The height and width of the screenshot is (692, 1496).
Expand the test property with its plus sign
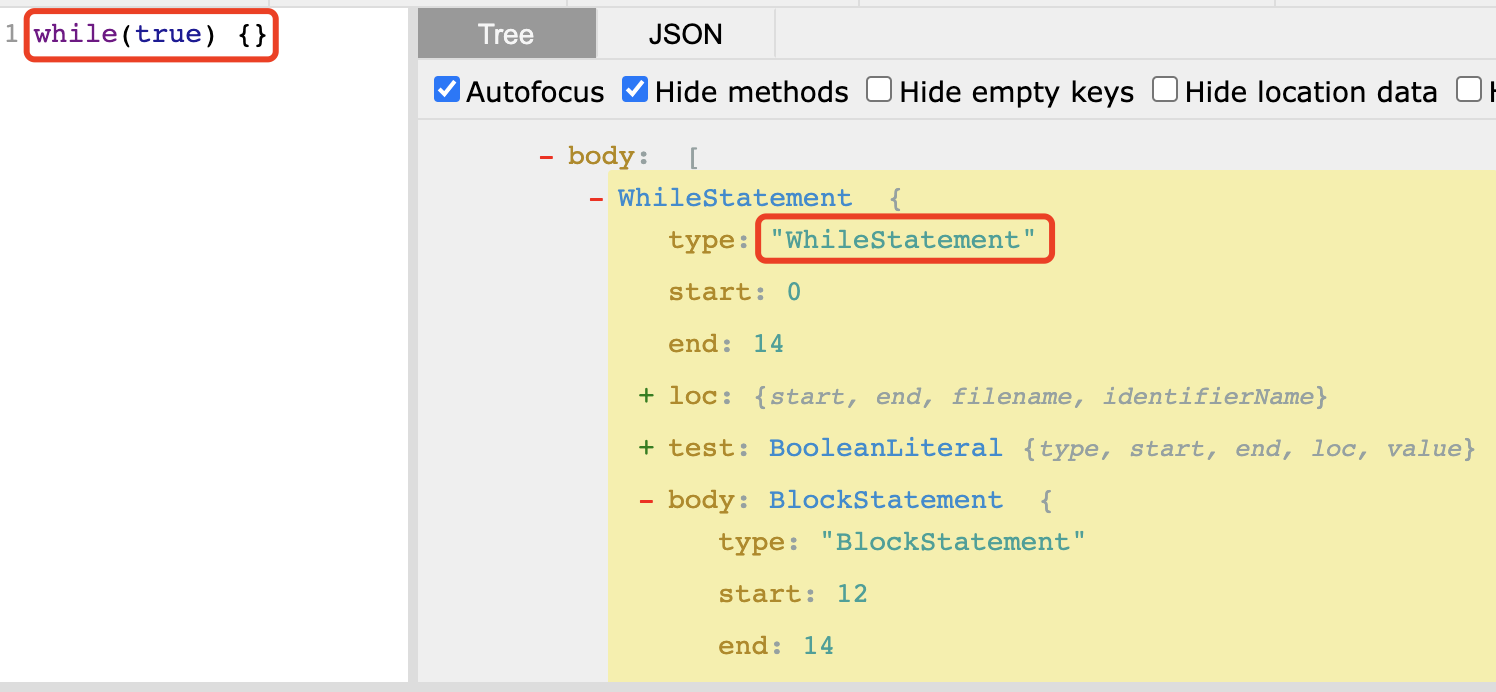click(x=646, y=448)
